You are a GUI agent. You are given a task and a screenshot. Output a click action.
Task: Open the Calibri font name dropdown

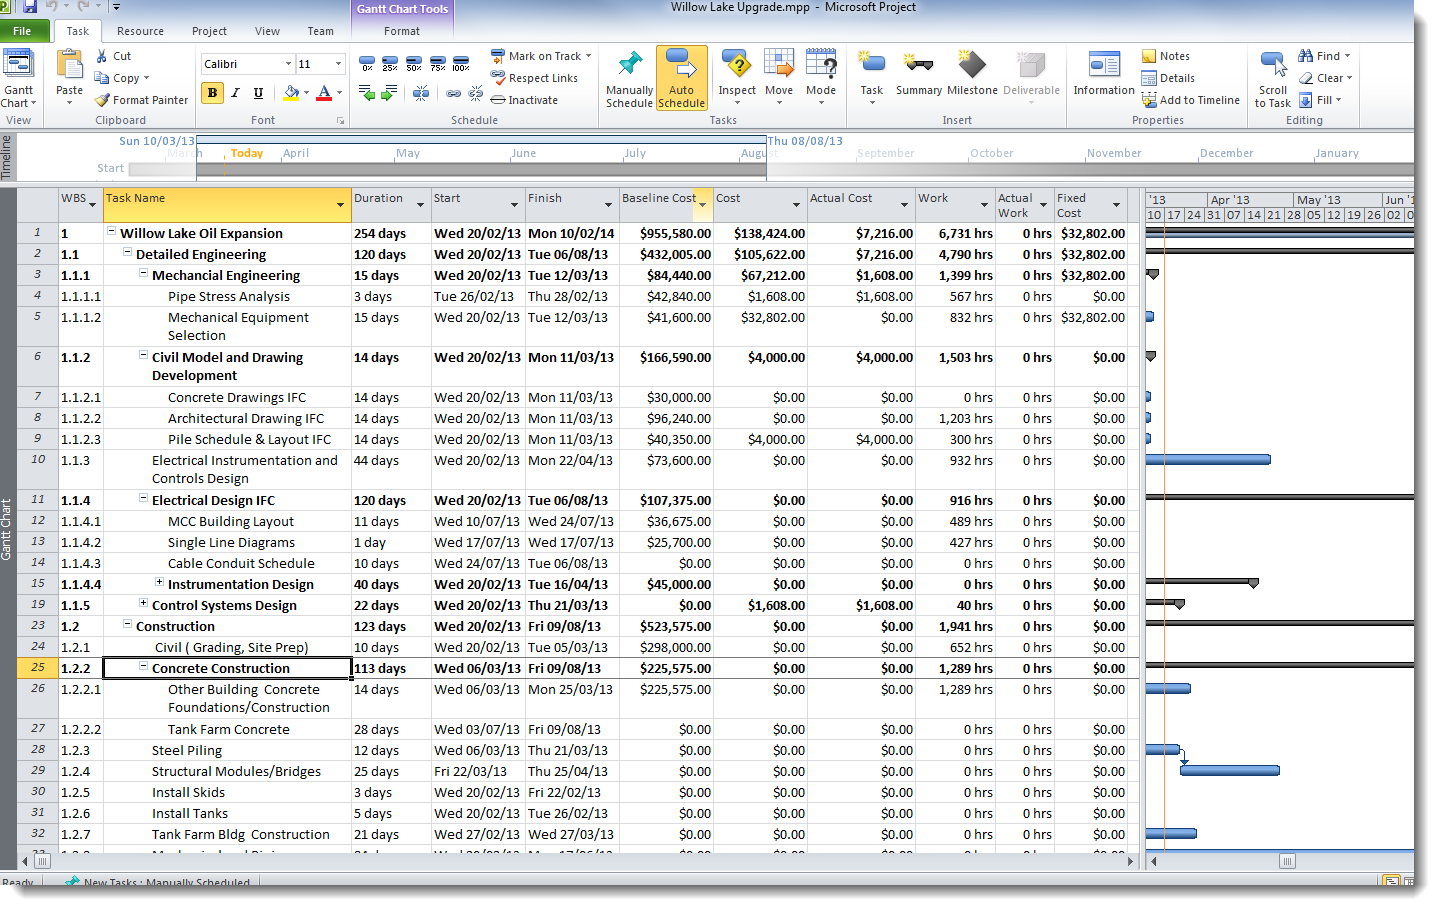click(288, 64)
